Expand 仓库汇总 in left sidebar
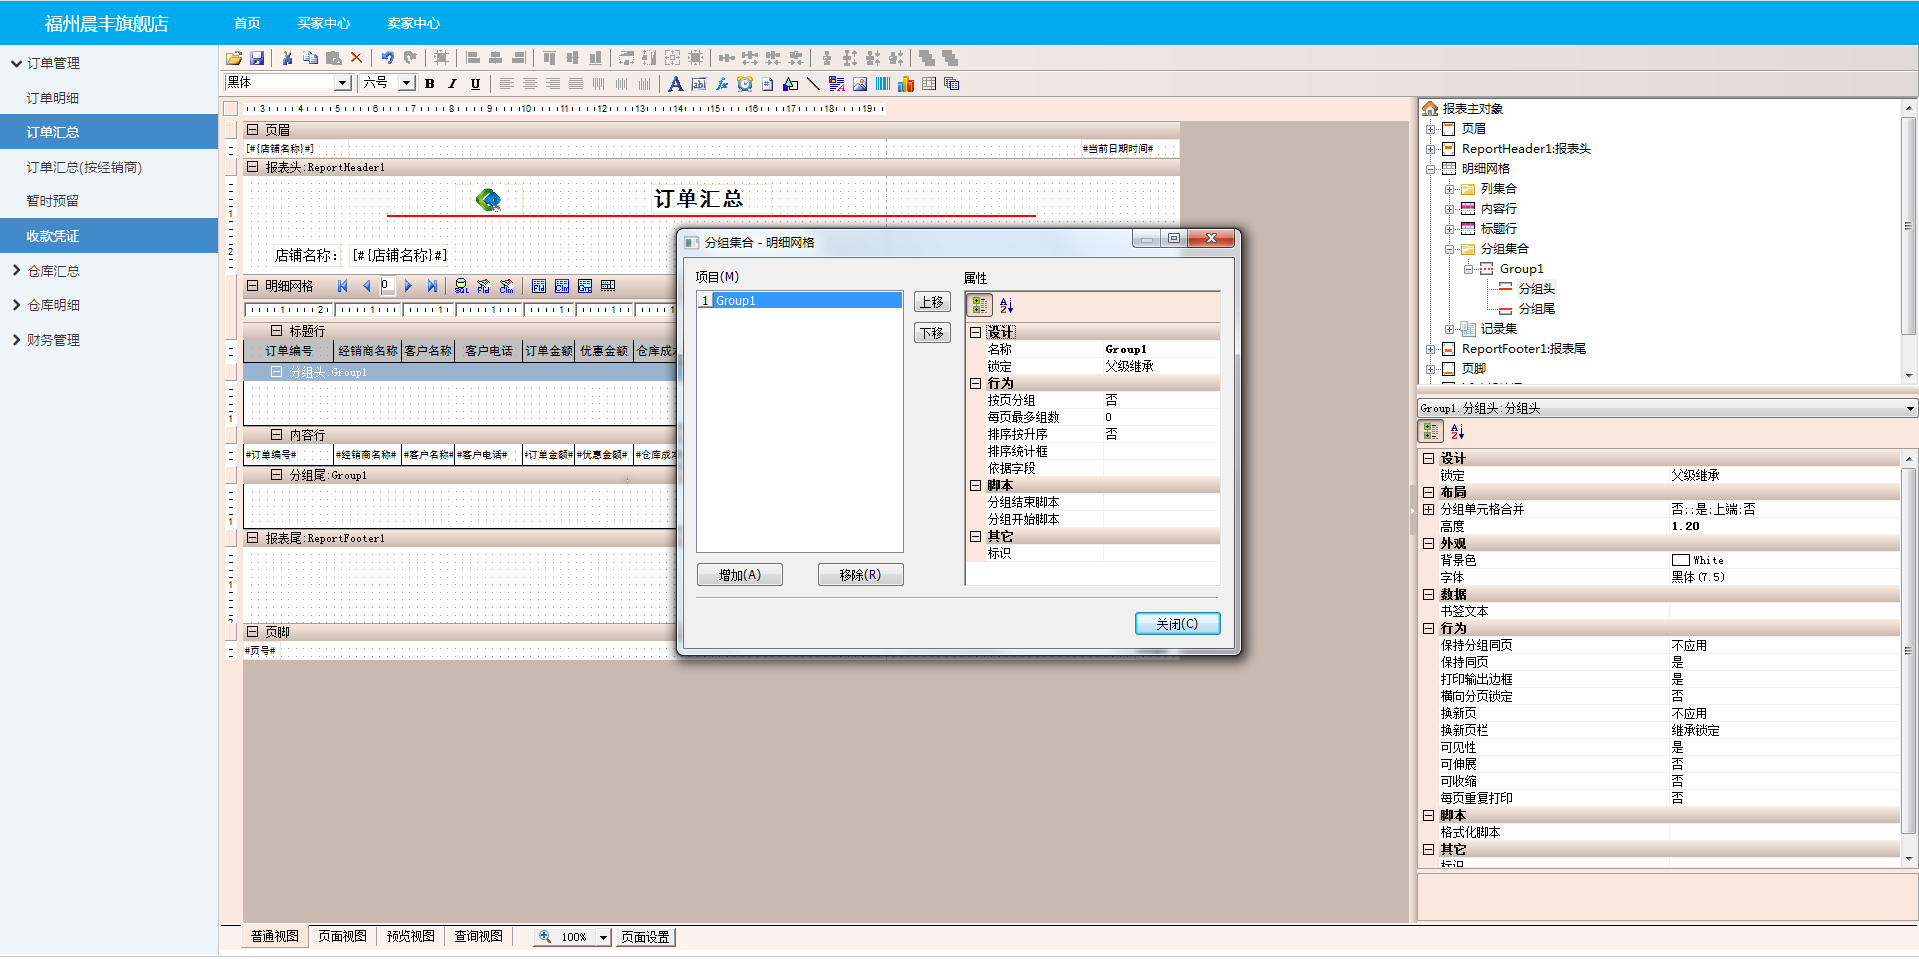The height and width of the screenshot is (959, 1919). click(16, 271)
